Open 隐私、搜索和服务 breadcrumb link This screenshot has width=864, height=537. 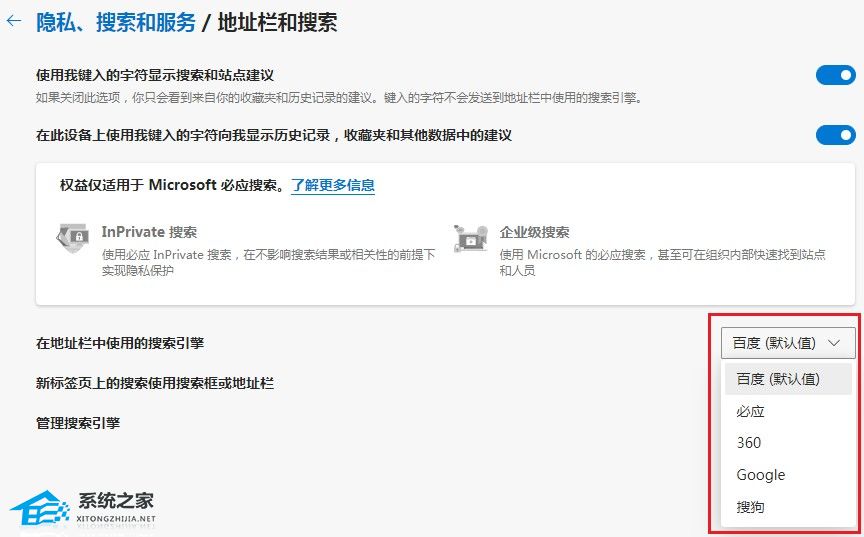coord(116,22)
